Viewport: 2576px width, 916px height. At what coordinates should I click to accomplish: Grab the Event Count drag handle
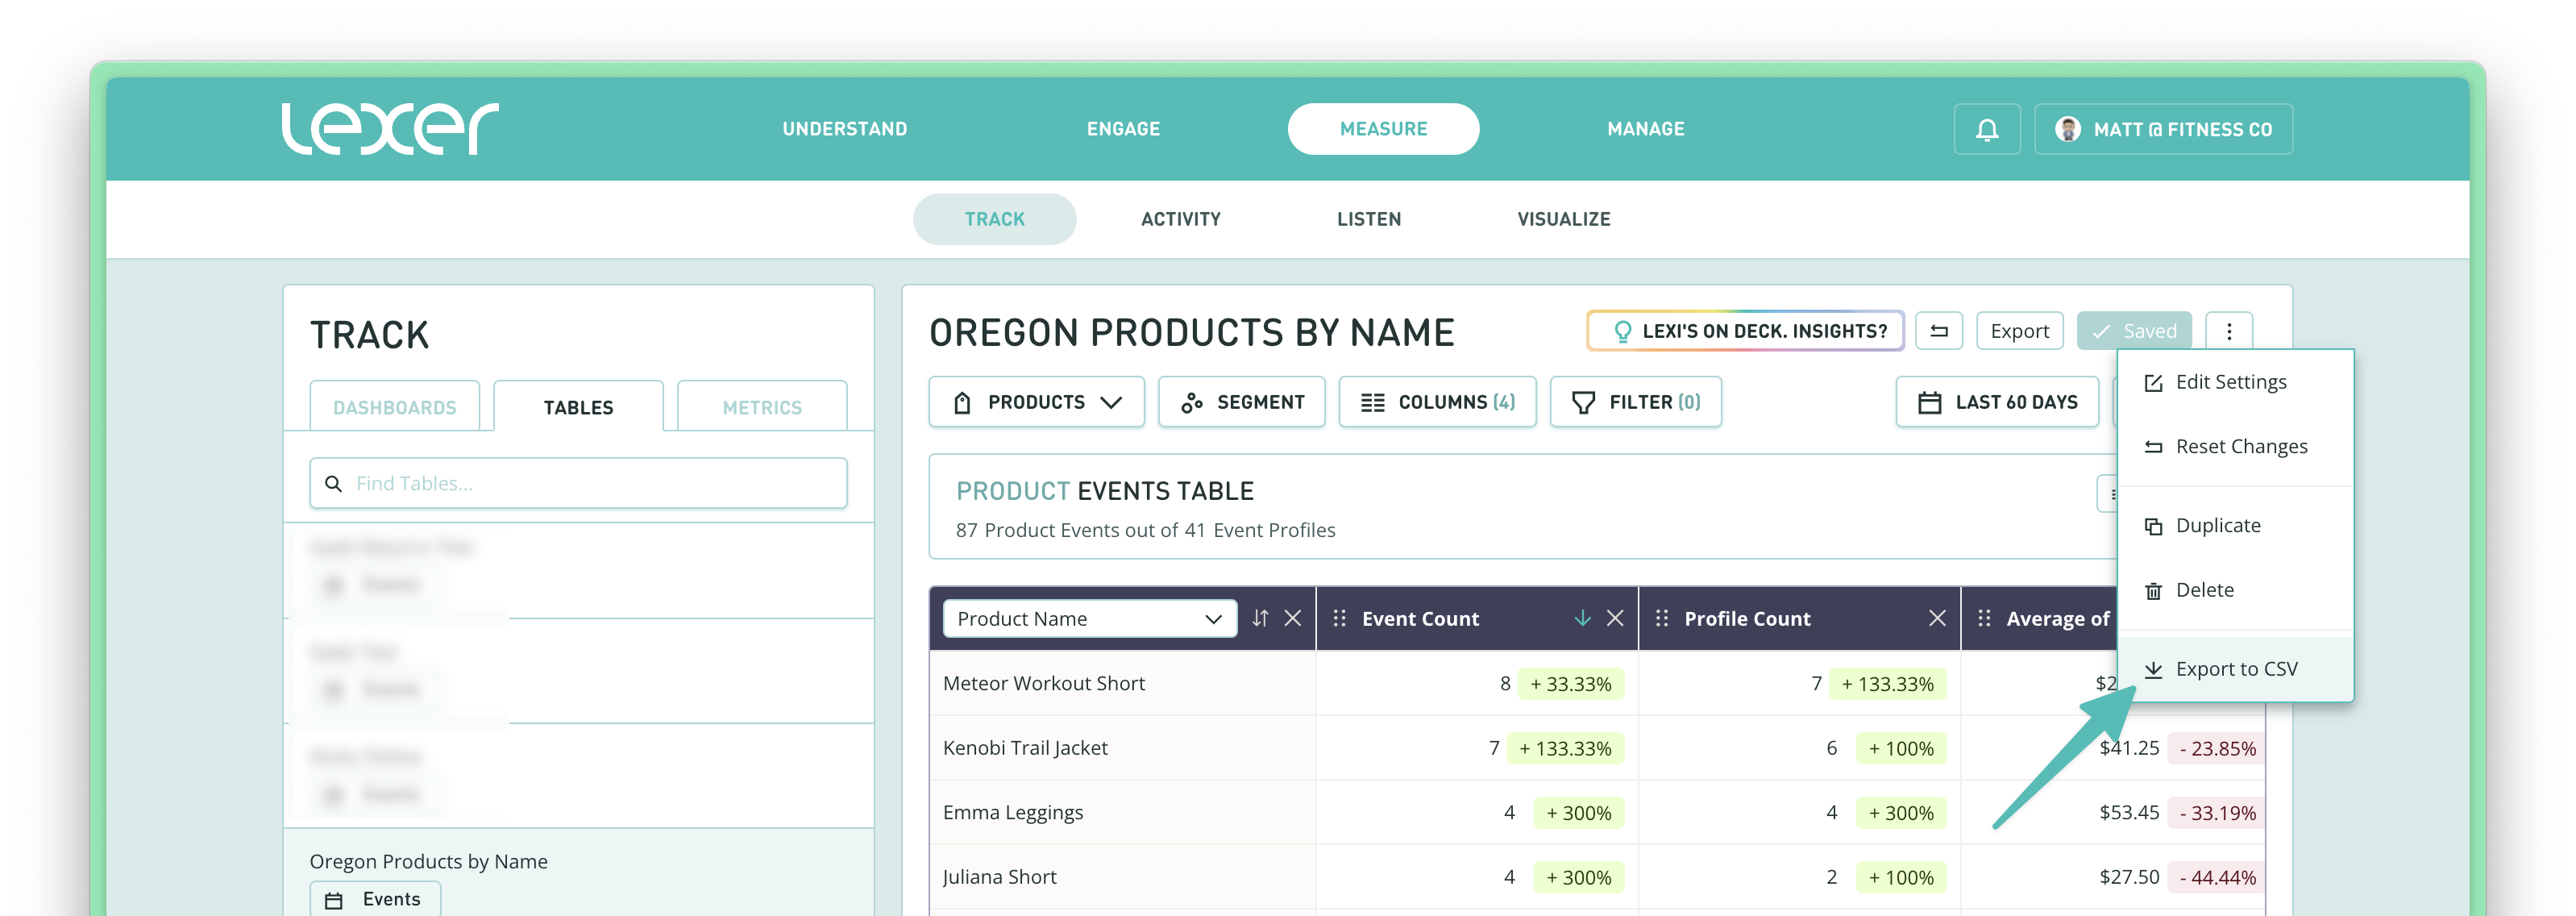pos(1339,618)
